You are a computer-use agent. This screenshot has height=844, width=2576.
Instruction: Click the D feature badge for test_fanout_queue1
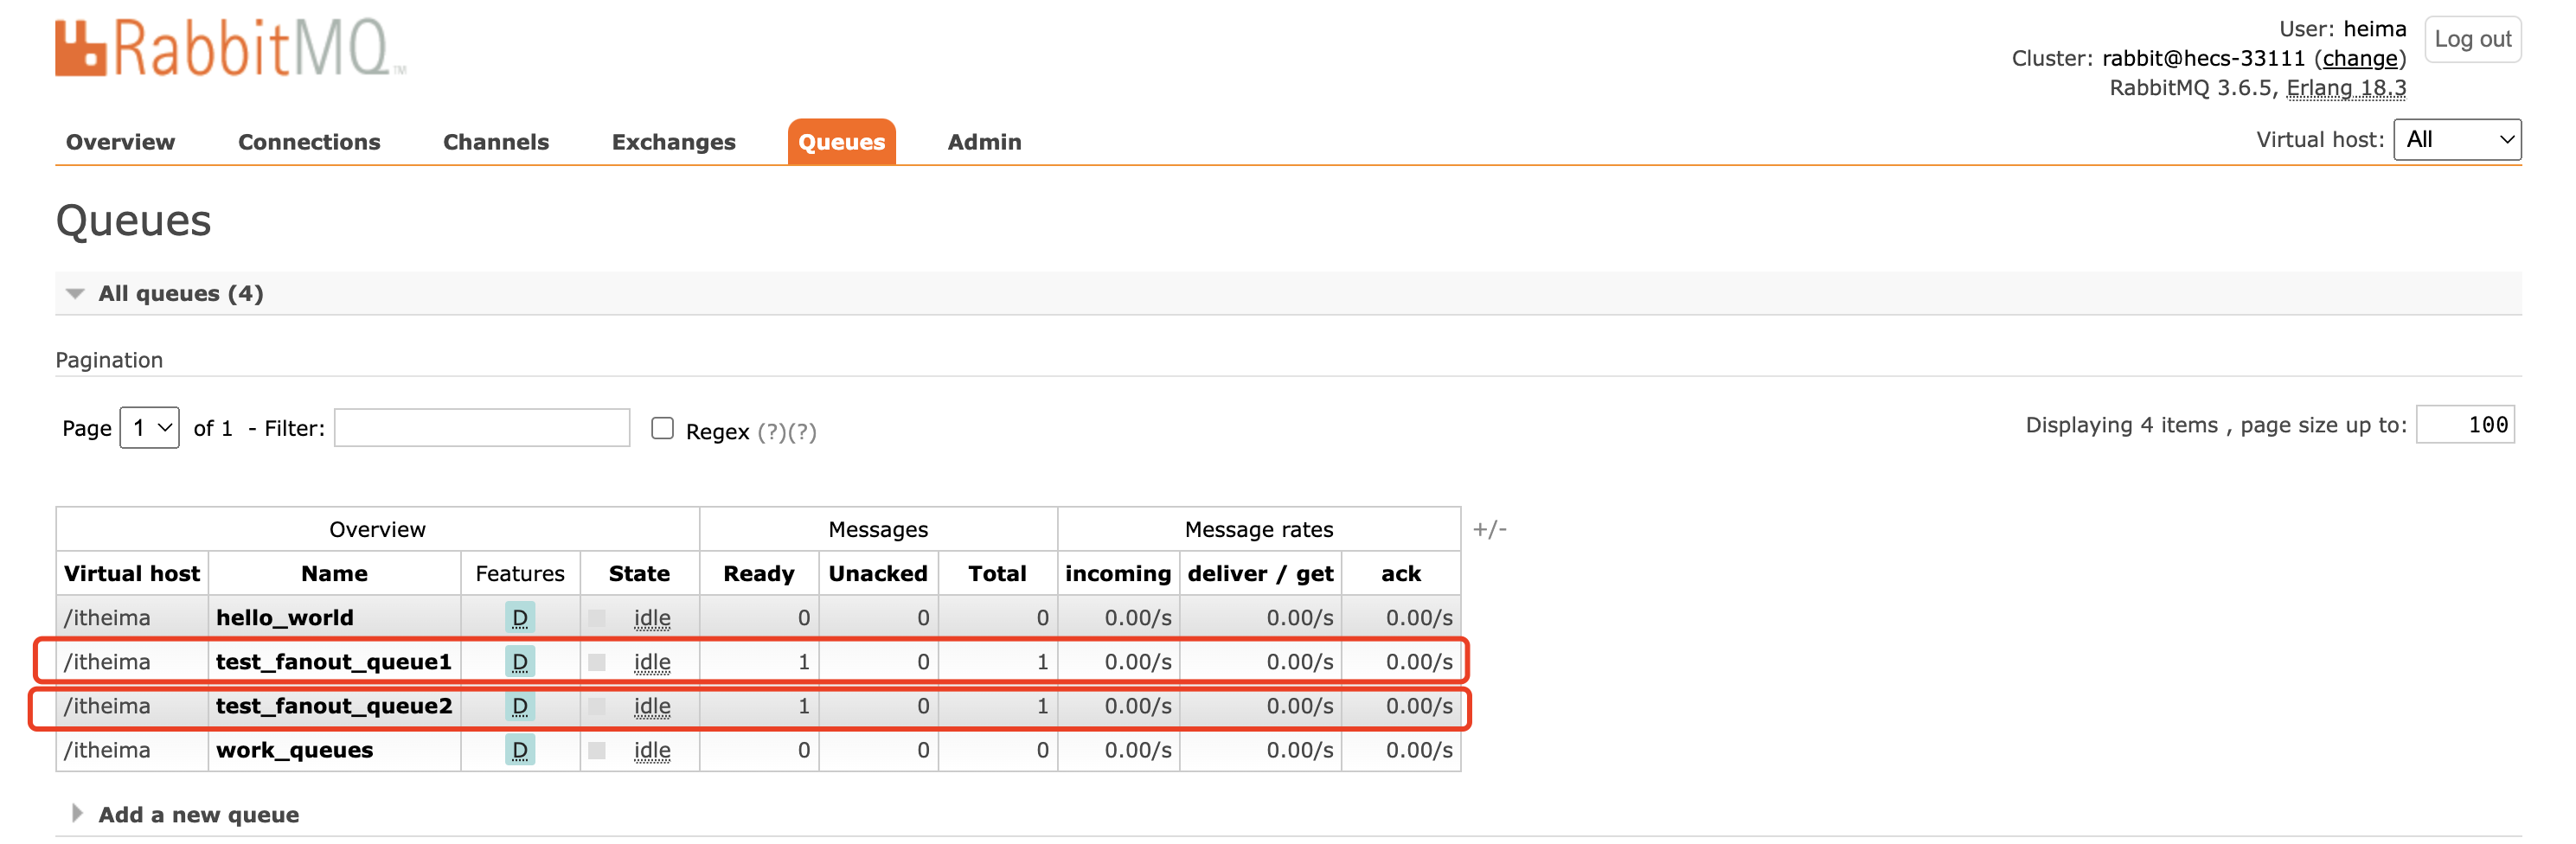pyautogui.click(x=519, y=661)
